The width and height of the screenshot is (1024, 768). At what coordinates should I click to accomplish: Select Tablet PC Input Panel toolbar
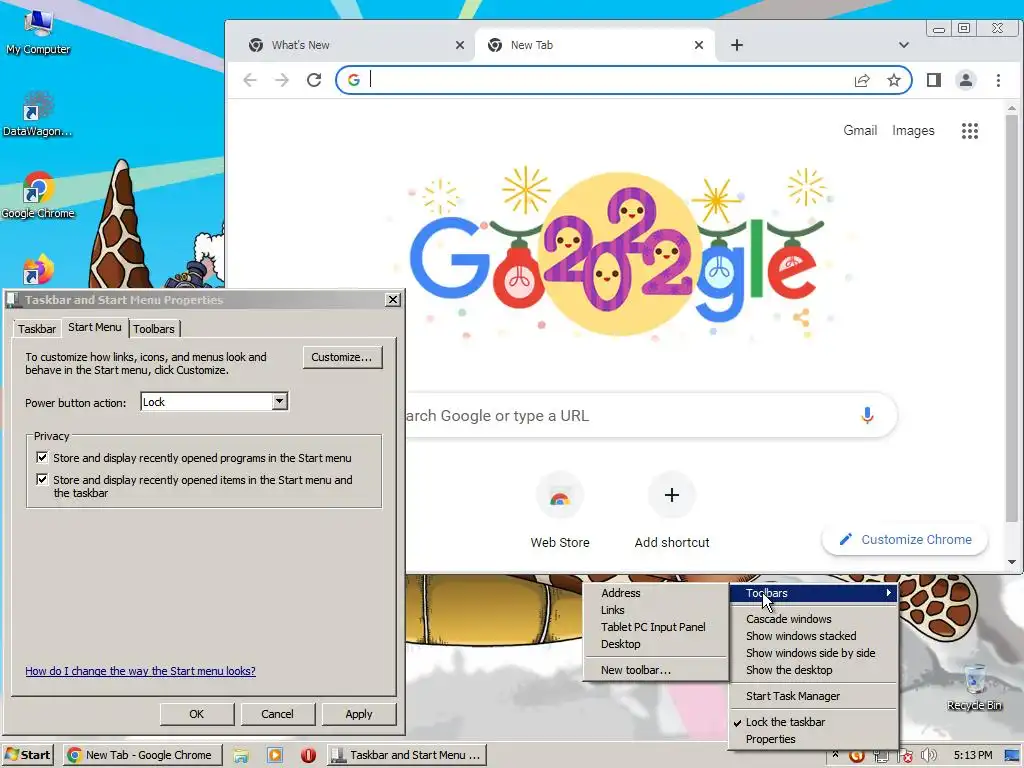click(x=656, y=627)
